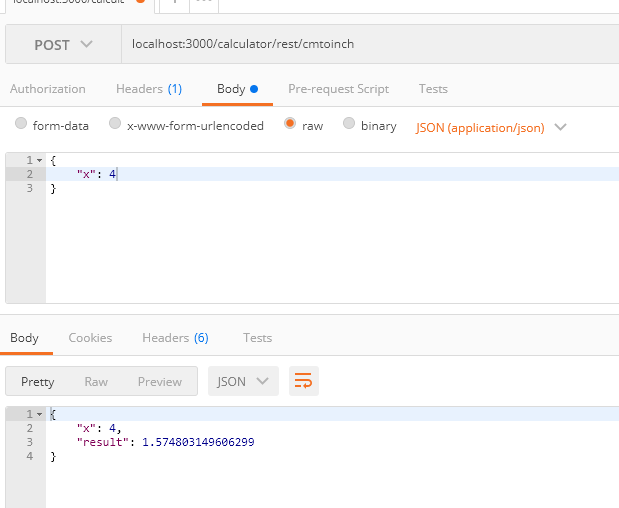The height and width of the screenshot is (508, 619).
Task: Collapse request body line 1 fold arrow
Action: pyautogui.click(x=39, y=160)
